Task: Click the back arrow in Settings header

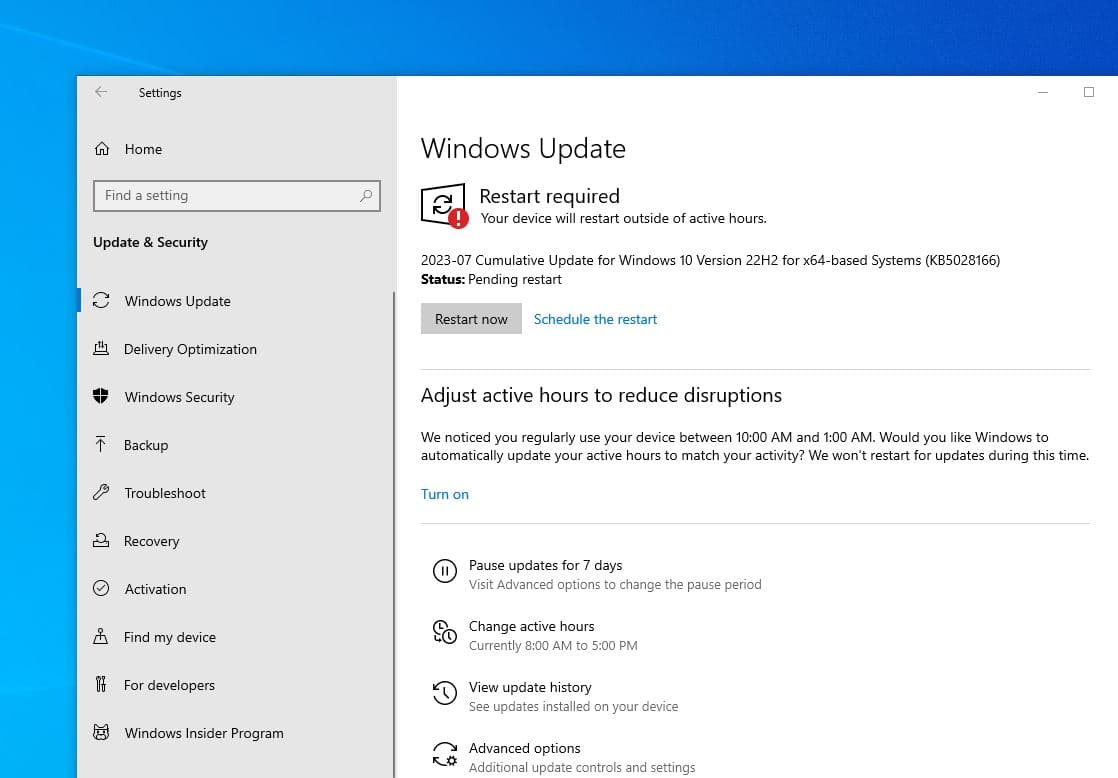Action: tap(101, 92)
